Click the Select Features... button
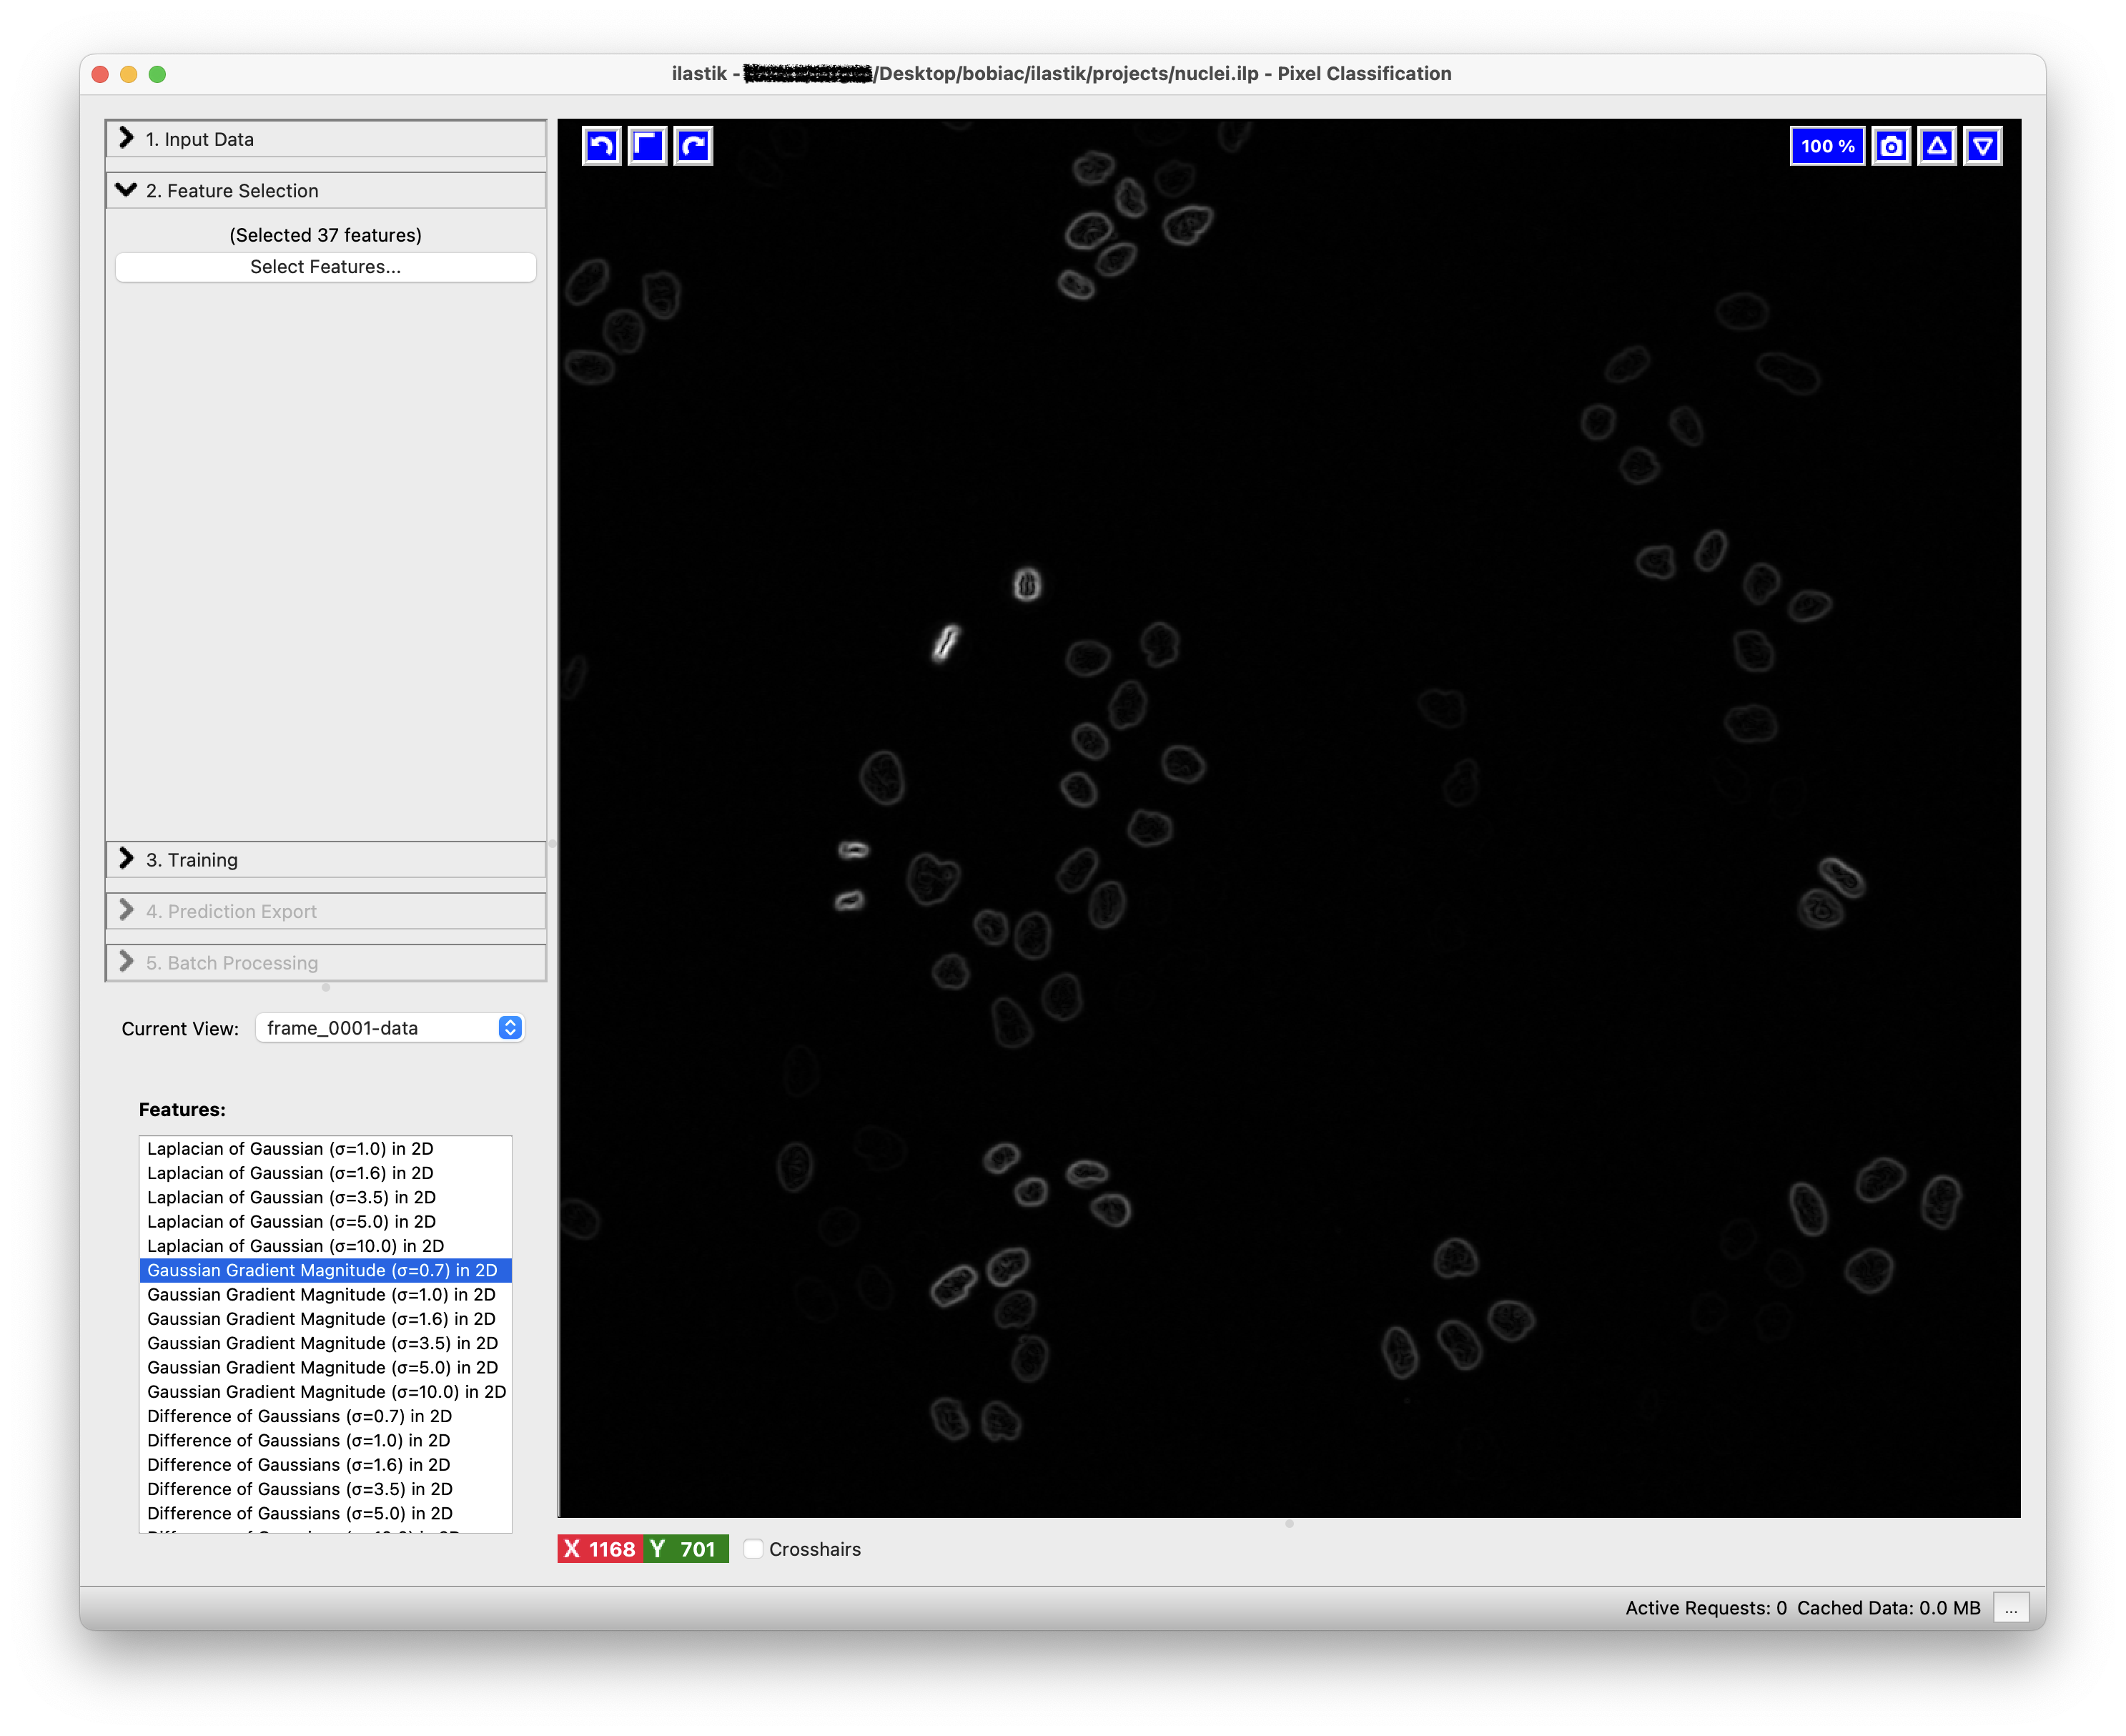The image size is (2126, 1736). click(x=326, y=267)
